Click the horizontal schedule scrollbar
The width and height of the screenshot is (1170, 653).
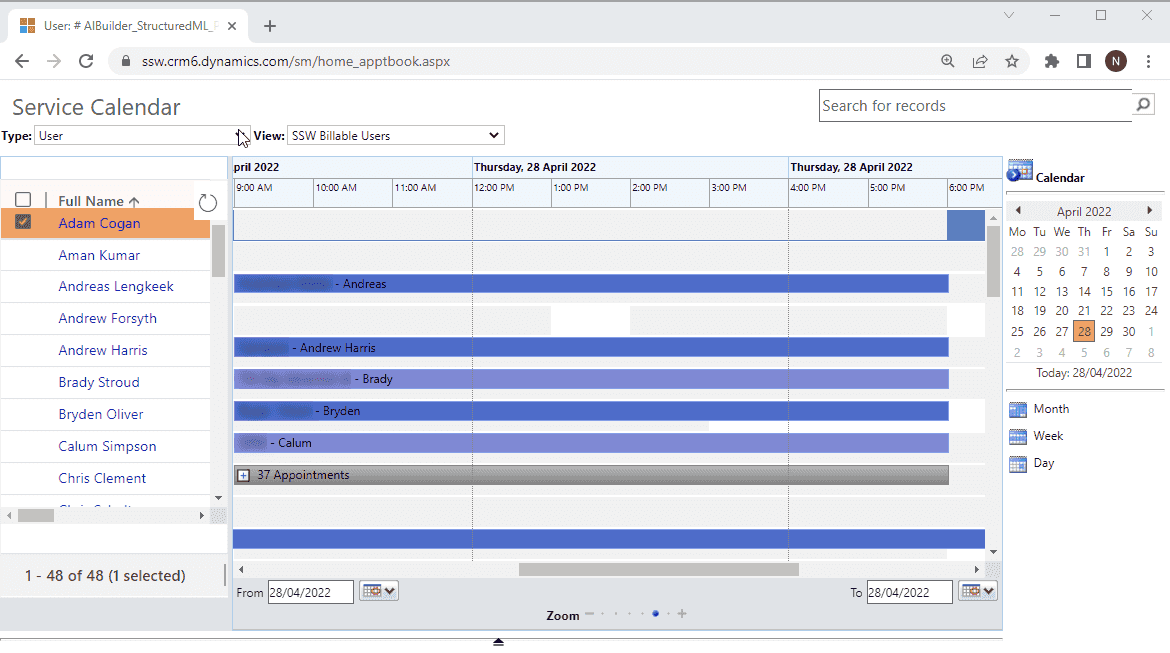click(658, 569)
